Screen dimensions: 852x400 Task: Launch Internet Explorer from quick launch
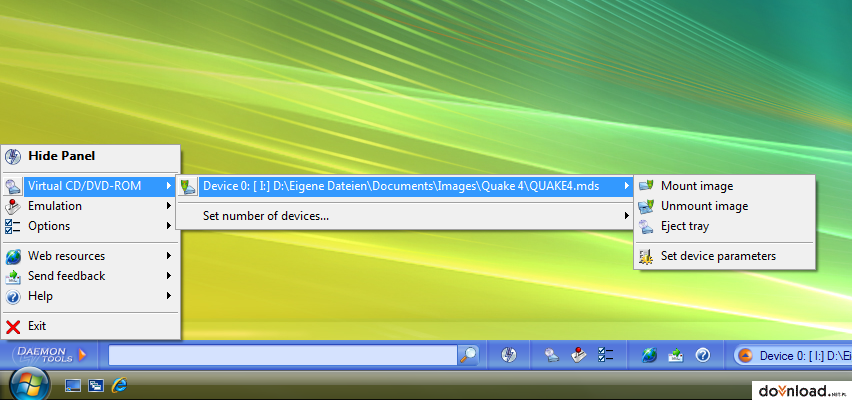click(120, 385)
